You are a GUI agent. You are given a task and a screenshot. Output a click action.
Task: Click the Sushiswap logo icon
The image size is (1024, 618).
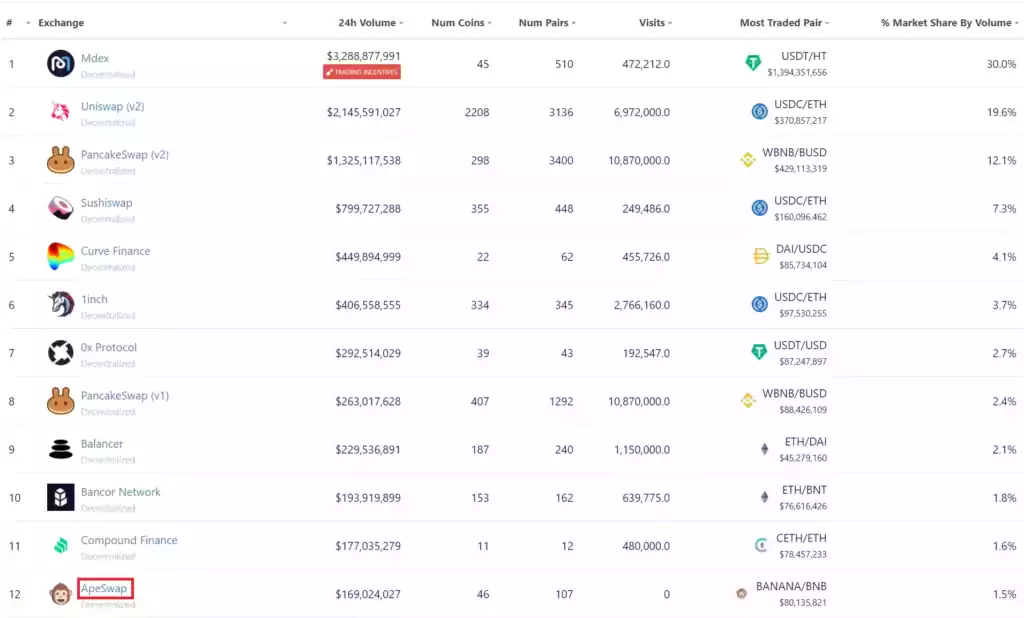(x=60, y=208)
